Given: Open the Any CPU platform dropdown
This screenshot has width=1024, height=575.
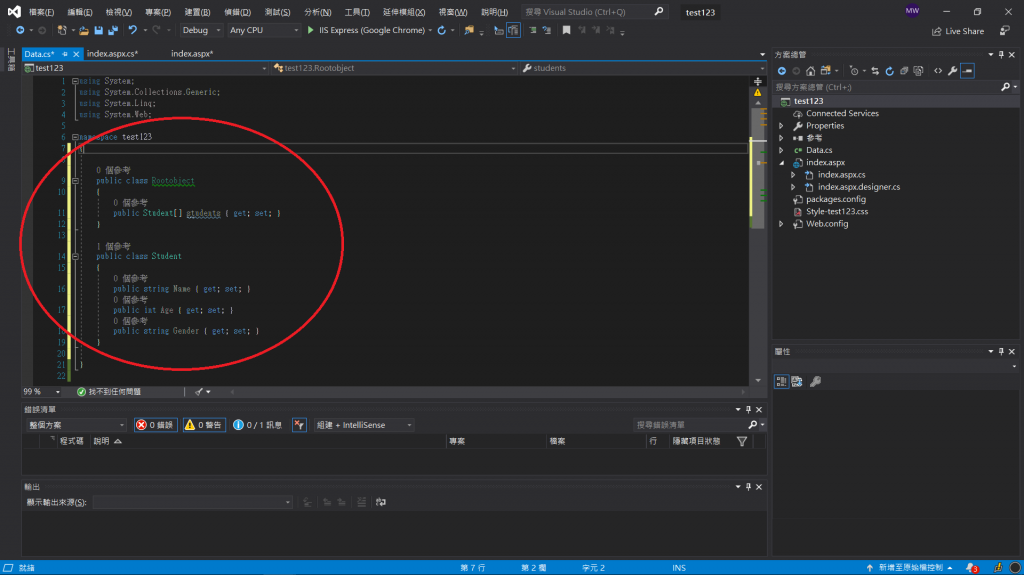Looking at the screenshot, I should click(x=263, y=31).
